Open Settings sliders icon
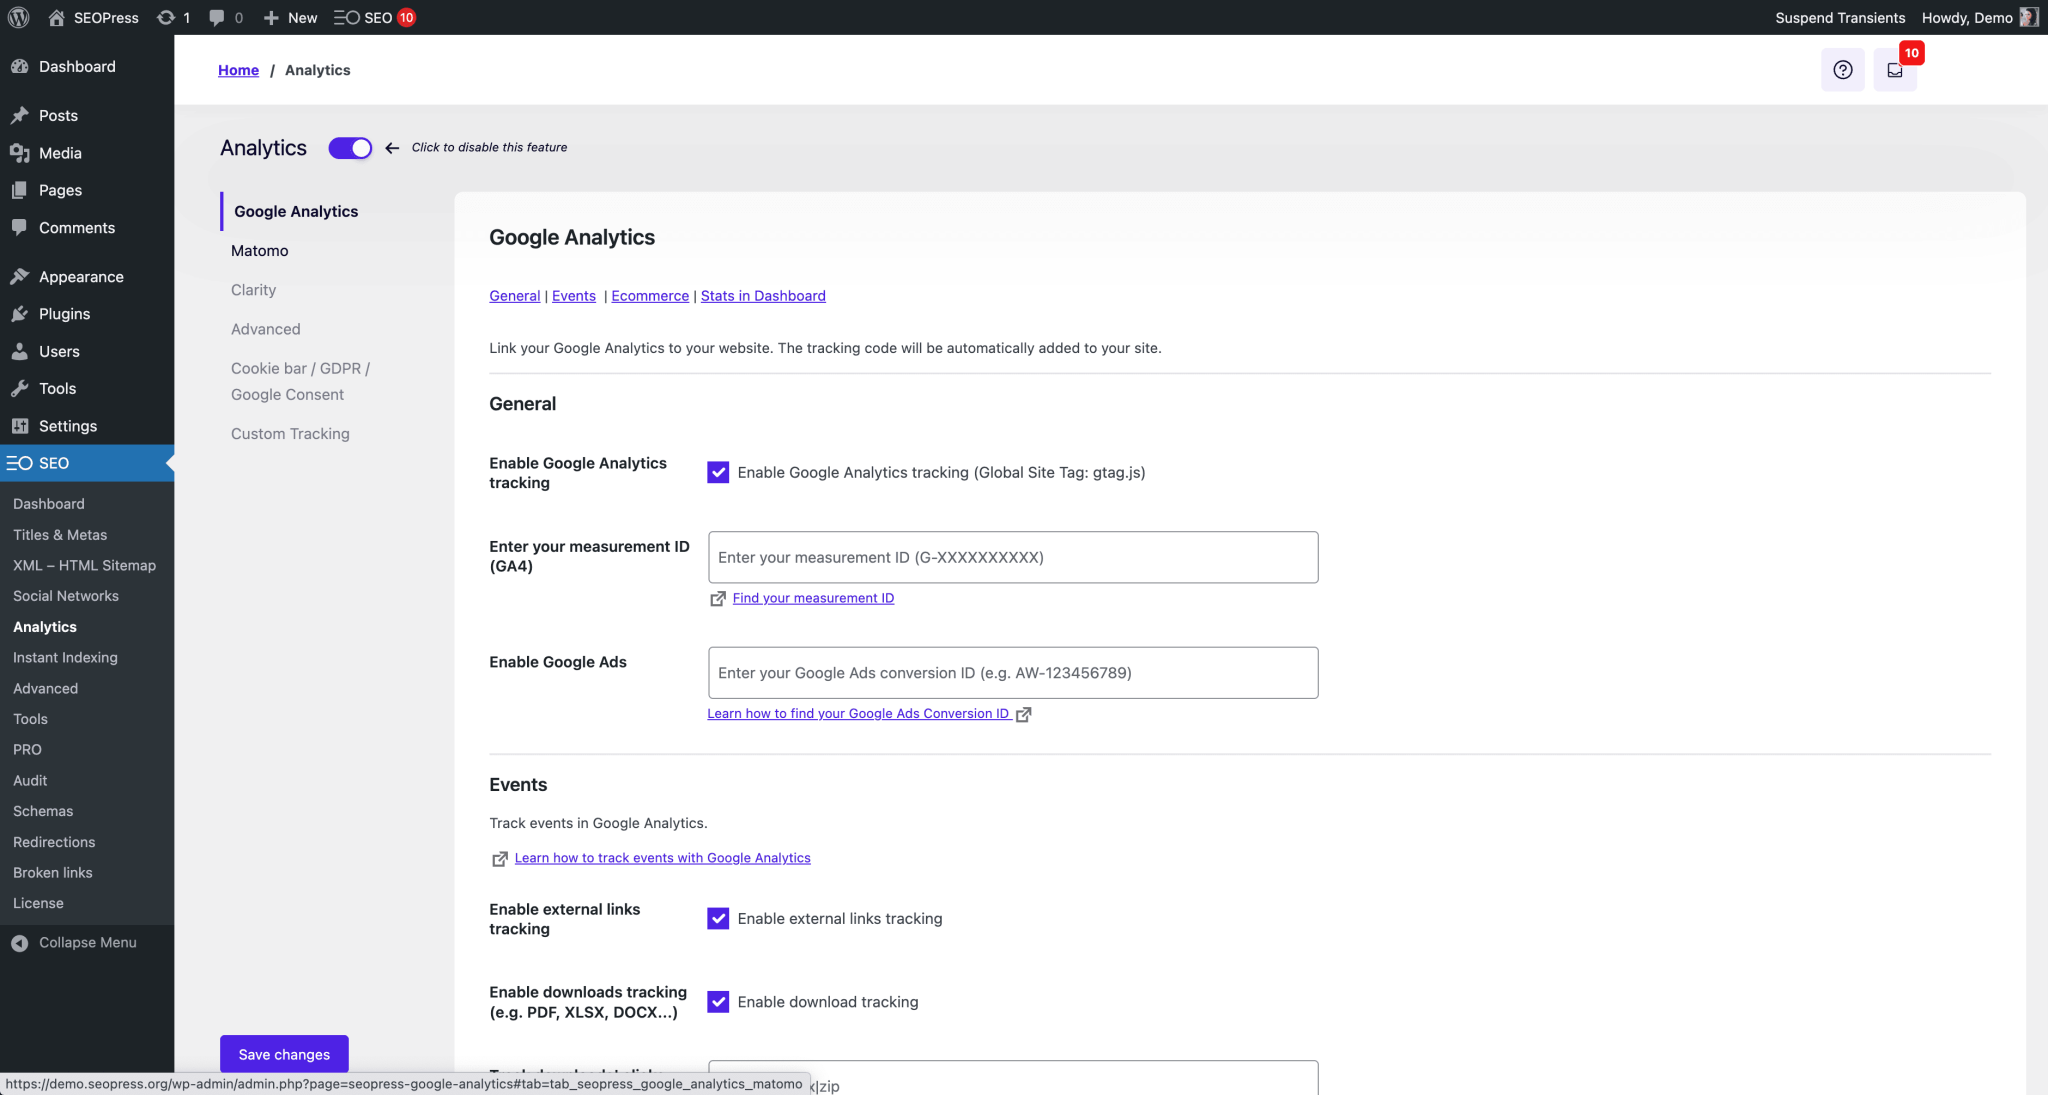Screen dimensions: 2048x1095 [x=19, y=426]
